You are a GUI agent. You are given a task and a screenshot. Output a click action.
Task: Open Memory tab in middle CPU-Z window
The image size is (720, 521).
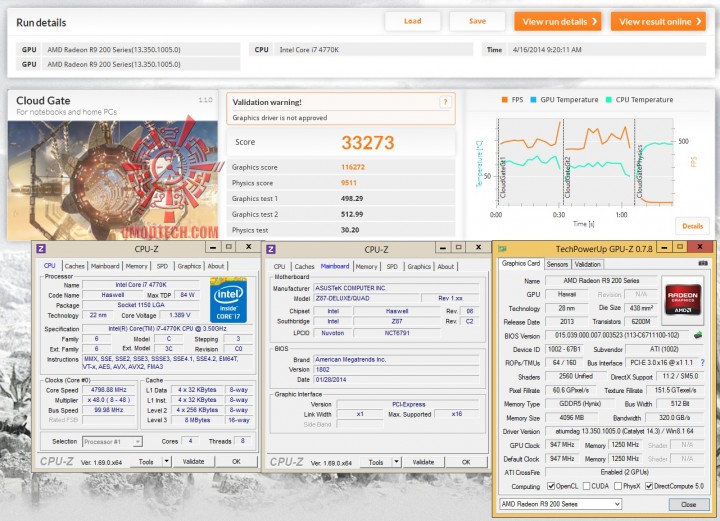[x=366, y=266]
